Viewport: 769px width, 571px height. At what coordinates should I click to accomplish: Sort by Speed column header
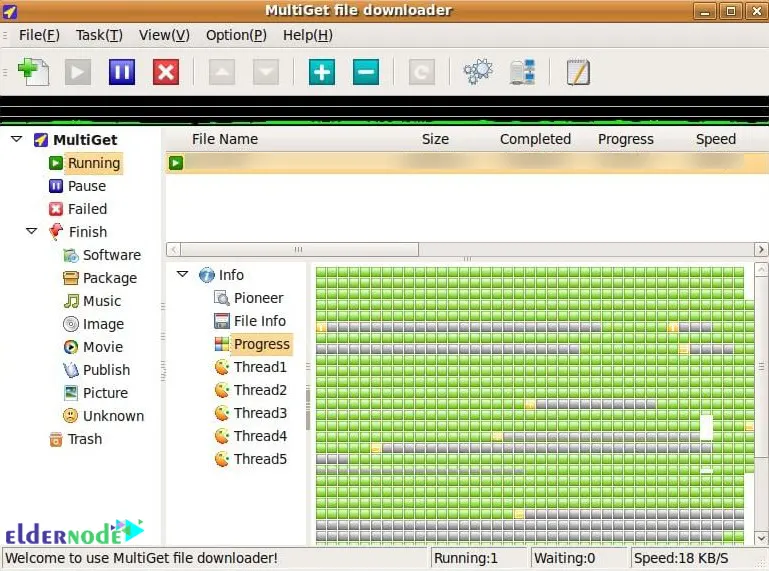pos(716,139)
